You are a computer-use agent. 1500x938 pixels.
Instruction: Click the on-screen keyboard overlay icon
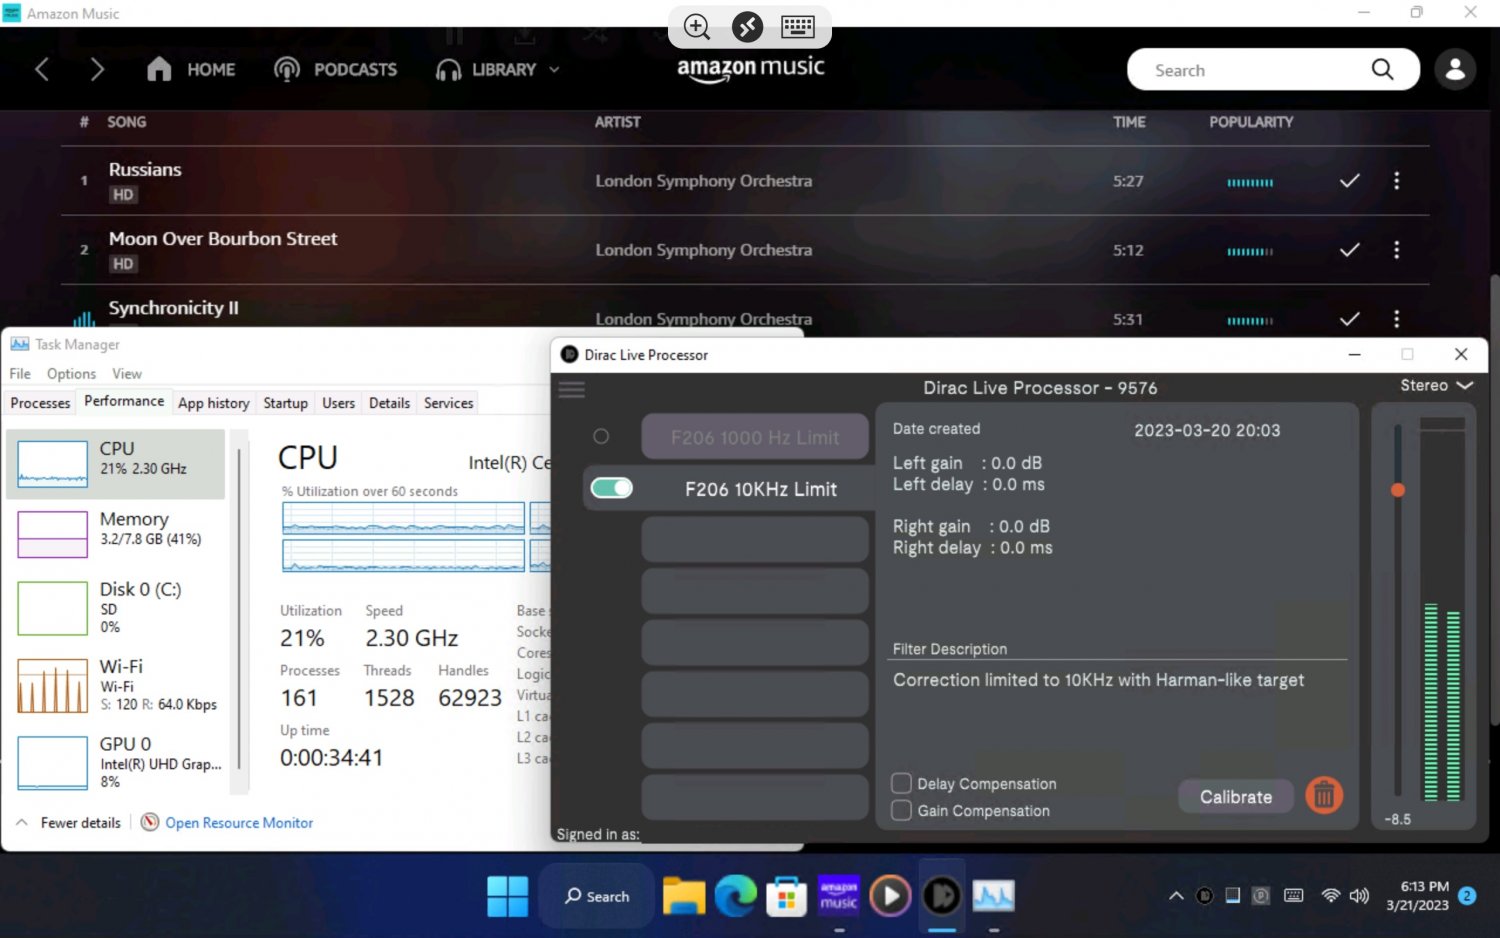(798, 27)
